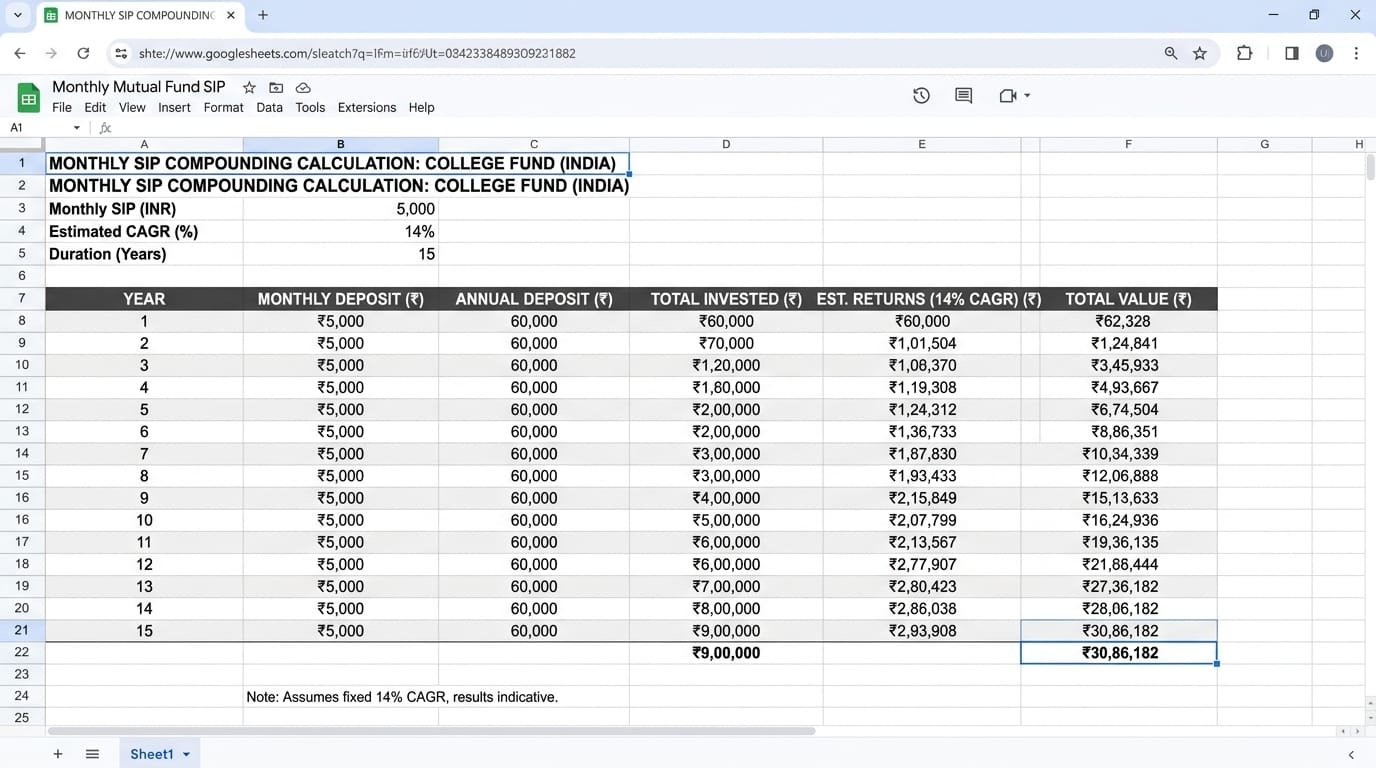Open the Data menu
Screen dimensions: 1376x768
point(269,107)
